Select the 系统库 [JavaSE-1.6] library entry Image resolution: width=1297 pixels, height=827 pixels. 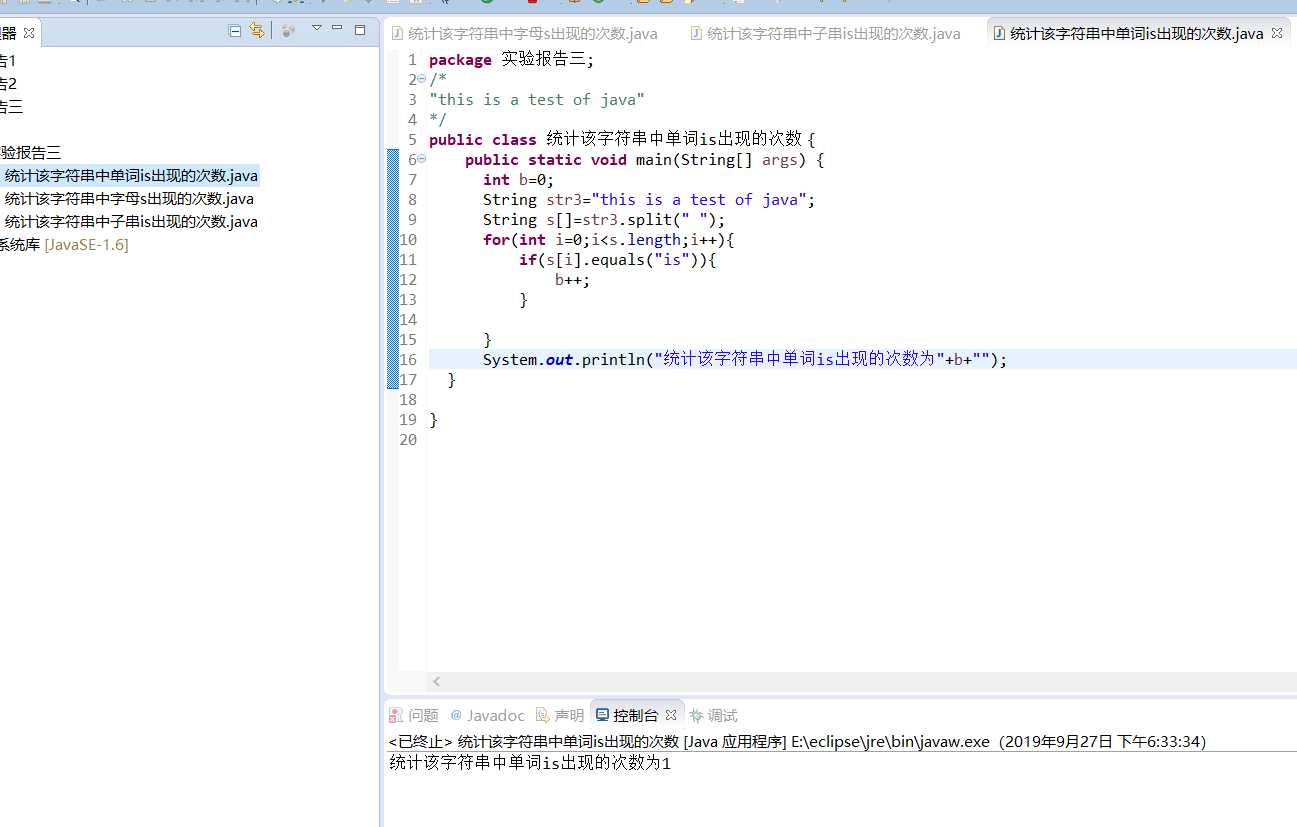(64, 245)
